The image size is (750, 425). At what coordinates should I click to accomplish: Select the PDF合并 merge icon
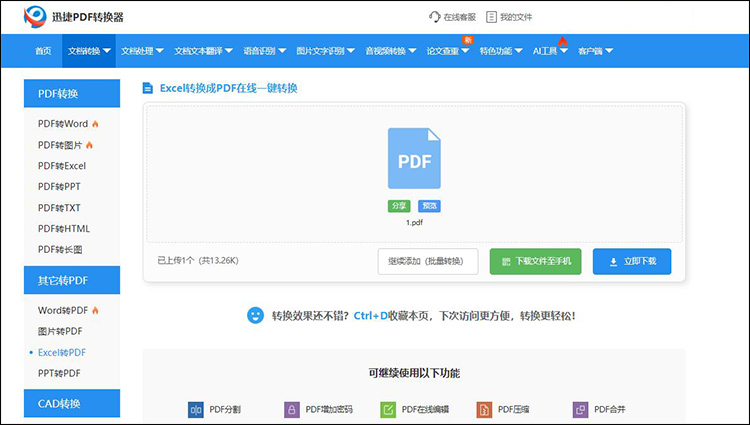pos(581,409)
